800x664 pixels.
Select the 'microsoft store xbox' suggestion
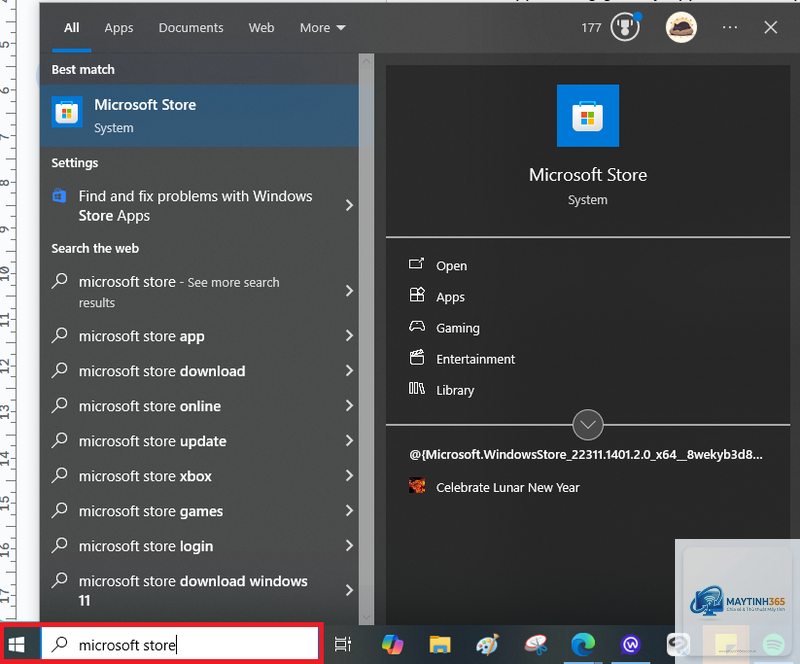145,476
